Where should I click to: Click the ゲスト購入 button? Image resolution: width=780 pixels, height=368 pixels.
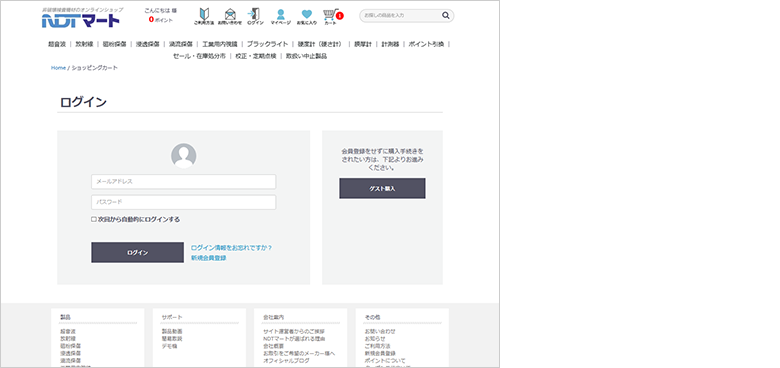pos(382,188)
